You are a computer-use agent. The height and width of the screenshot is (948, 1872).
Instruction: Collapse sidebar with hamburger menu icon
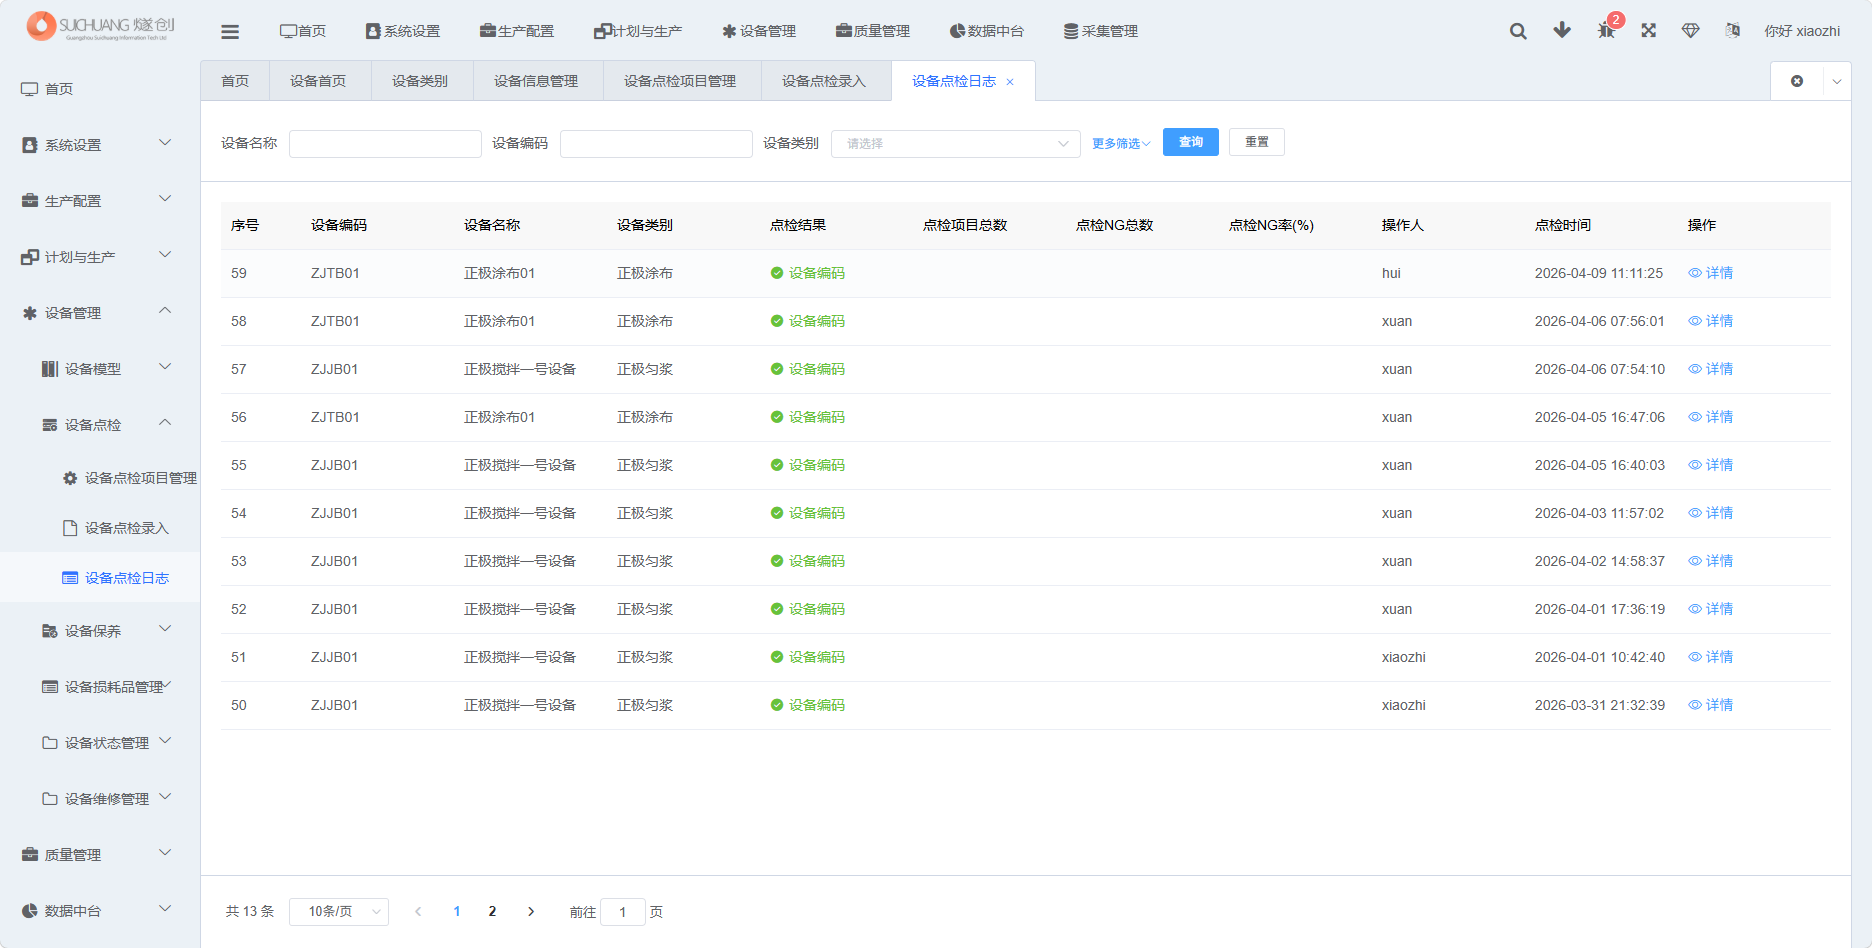230,31
